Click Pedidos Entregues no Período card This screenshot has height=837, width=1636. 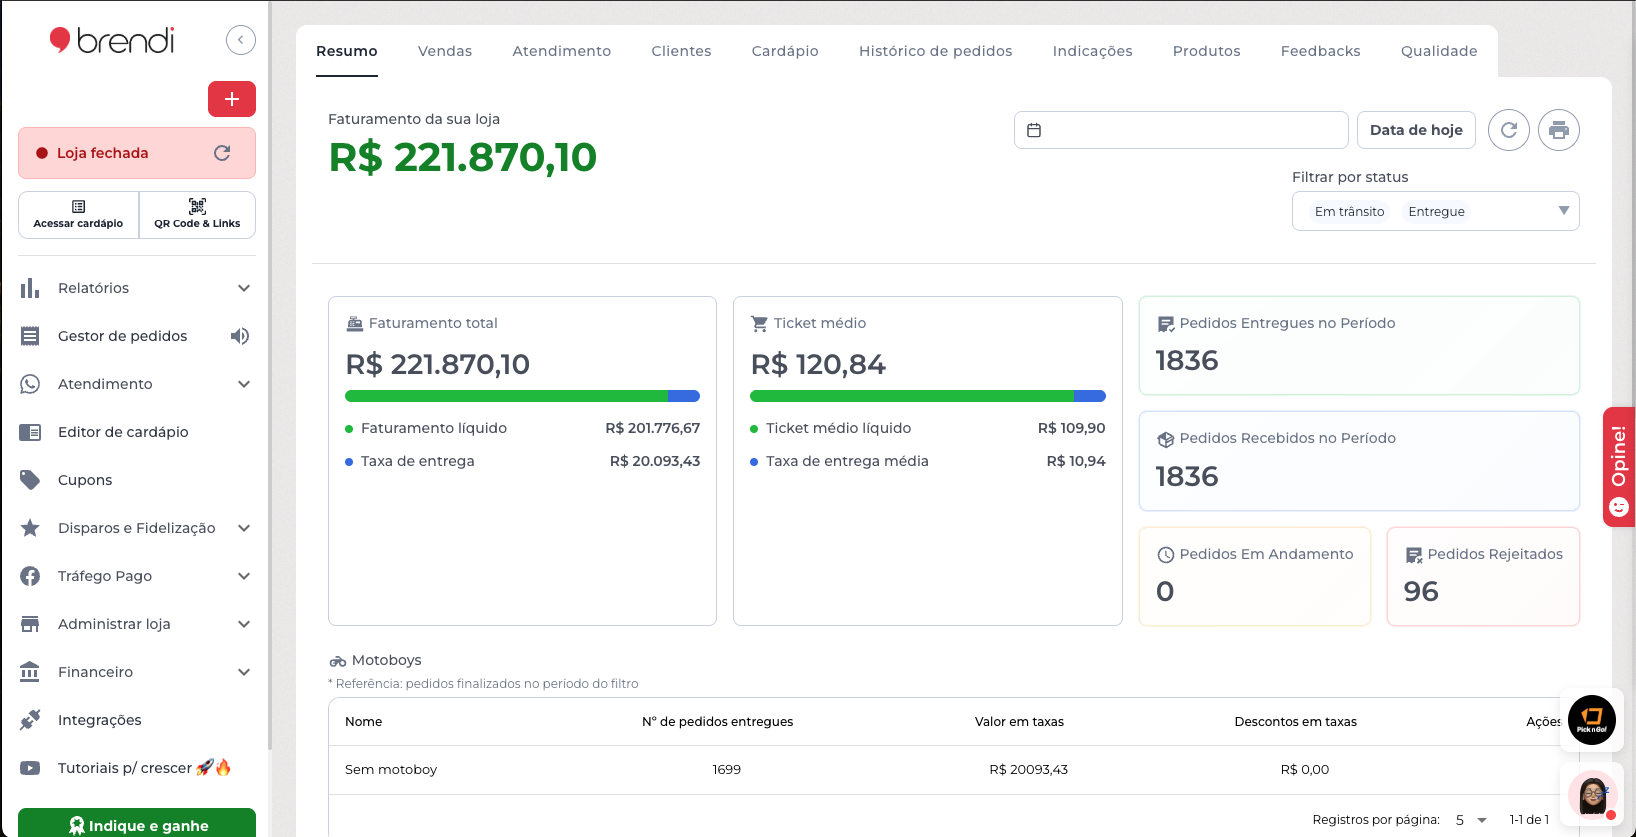[x=1359, y=345]
